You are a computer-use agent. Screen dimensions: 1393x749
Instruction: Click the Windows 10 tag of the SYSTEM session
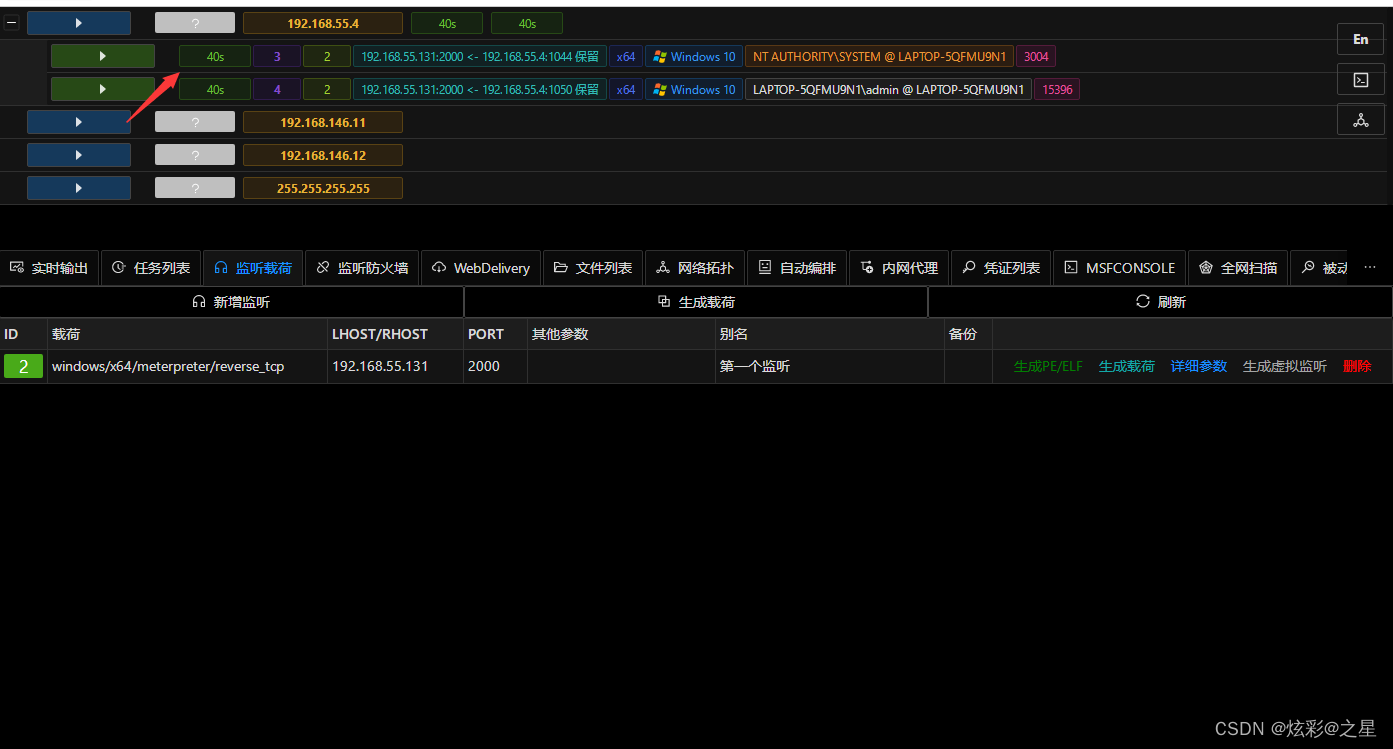pyautogui.click(x=694, y=57)
